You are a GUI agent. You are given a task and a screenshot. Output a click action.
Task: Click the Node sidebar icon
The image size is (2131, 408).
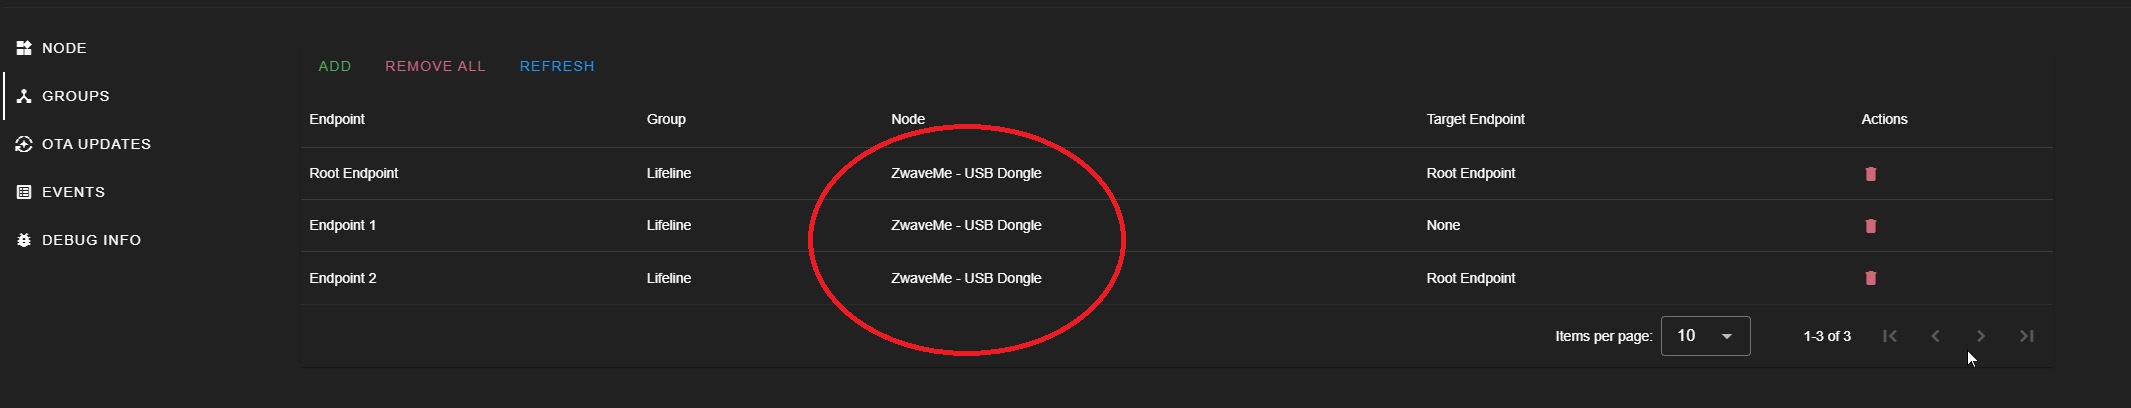point(24,48)
